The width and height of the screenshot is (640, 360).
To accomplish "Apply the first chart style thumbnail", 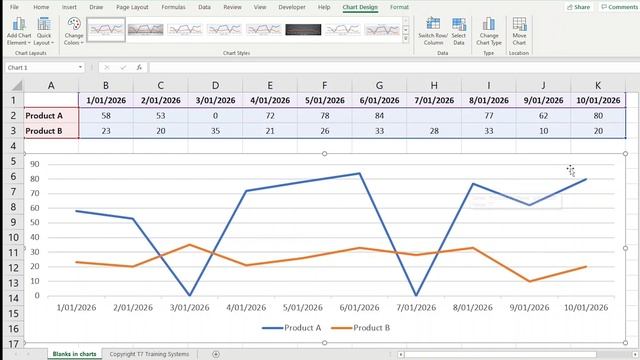I will [106, 29].
